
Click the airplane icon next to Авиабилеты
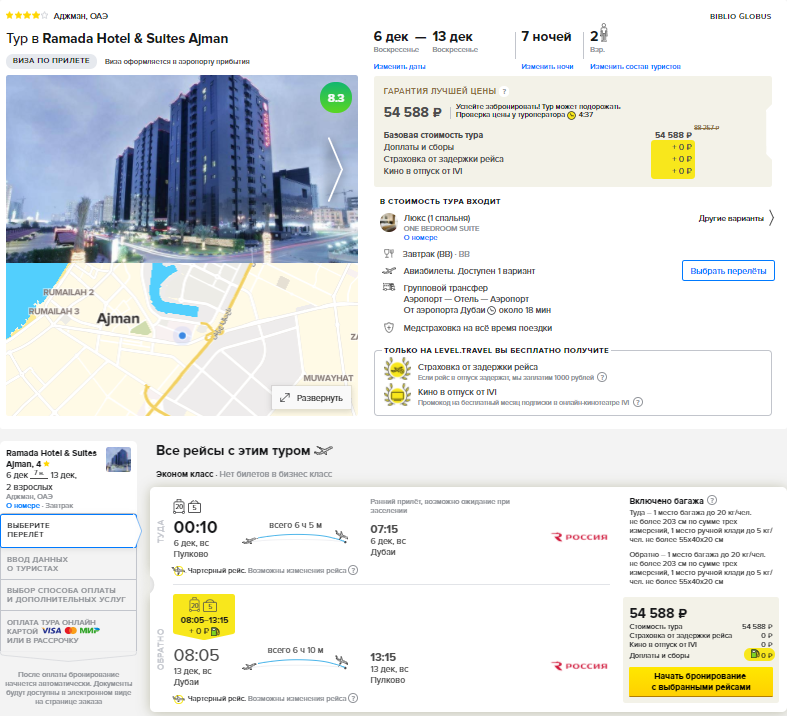point(389,271)
